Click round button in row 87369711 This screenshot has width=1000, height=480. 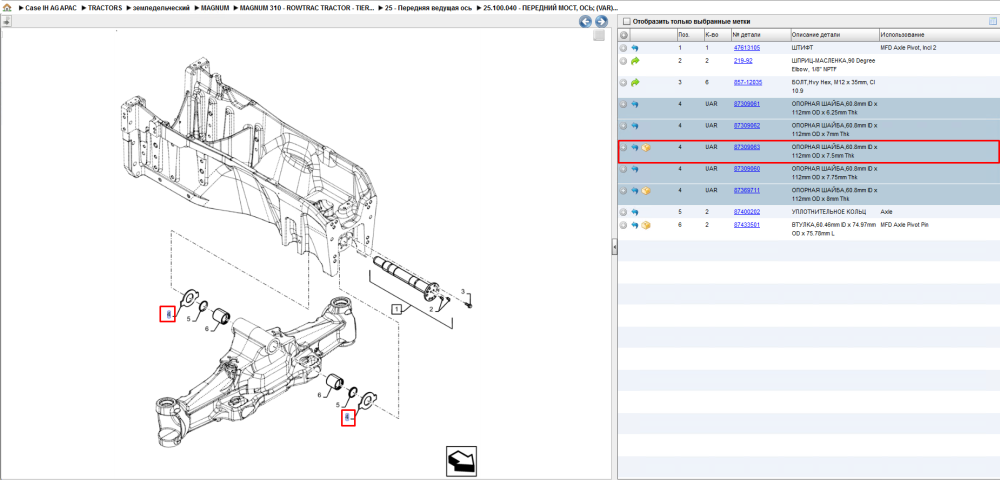tap(624, 191)
